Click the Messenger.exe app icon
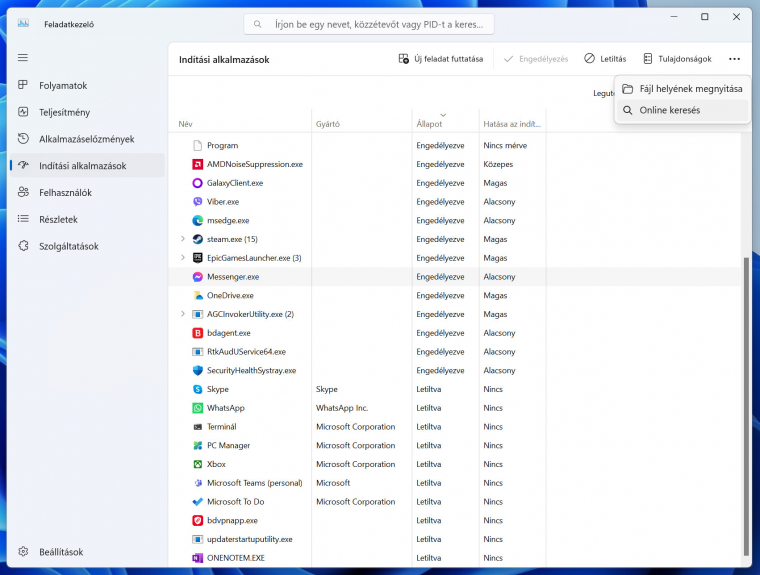This screenshot has width=760, height=575. coord(197,277)
